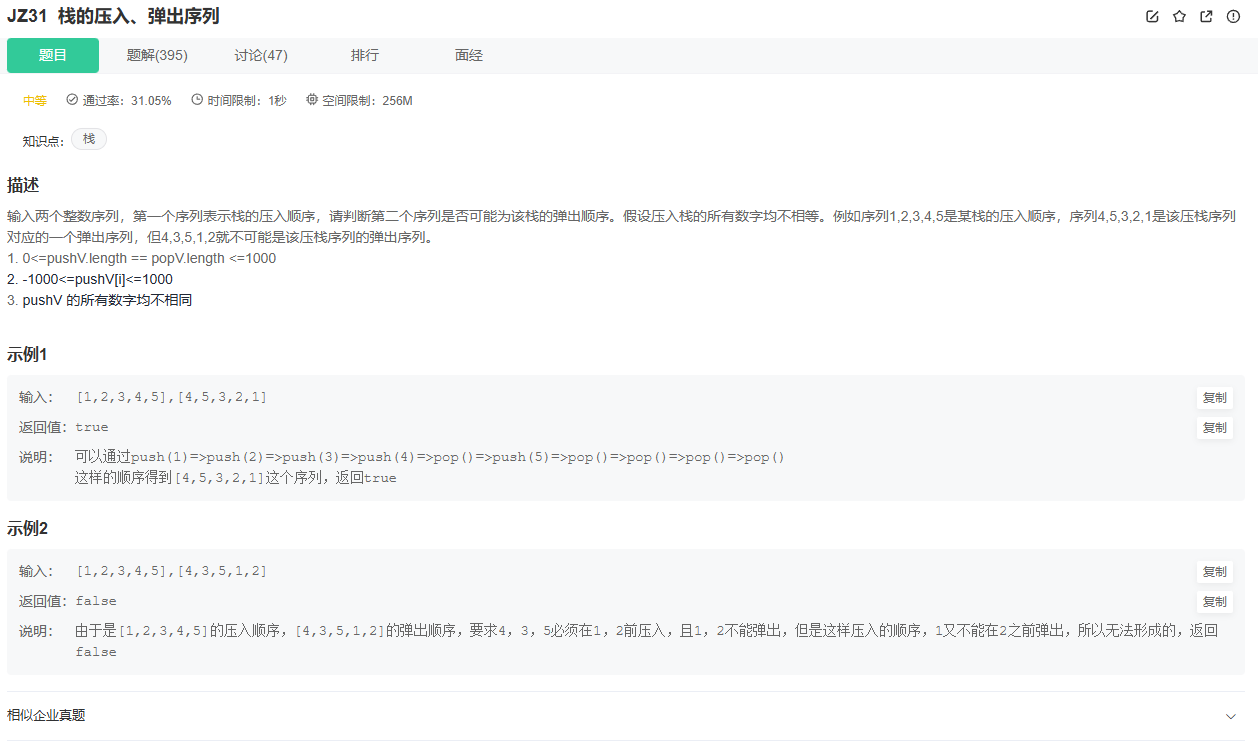Copy the 示例2 input [1,2,3,4,5],[4,3,5,1,2]
The image size is (1258, 741).
(1214, 572)
